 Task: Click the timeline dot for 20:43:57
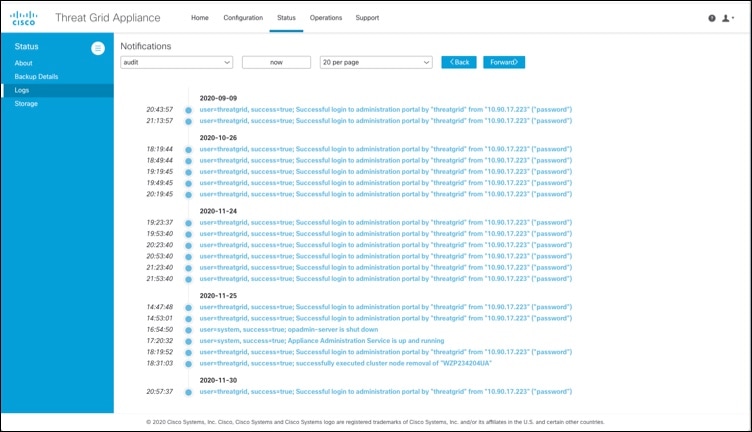coord(188,110)
